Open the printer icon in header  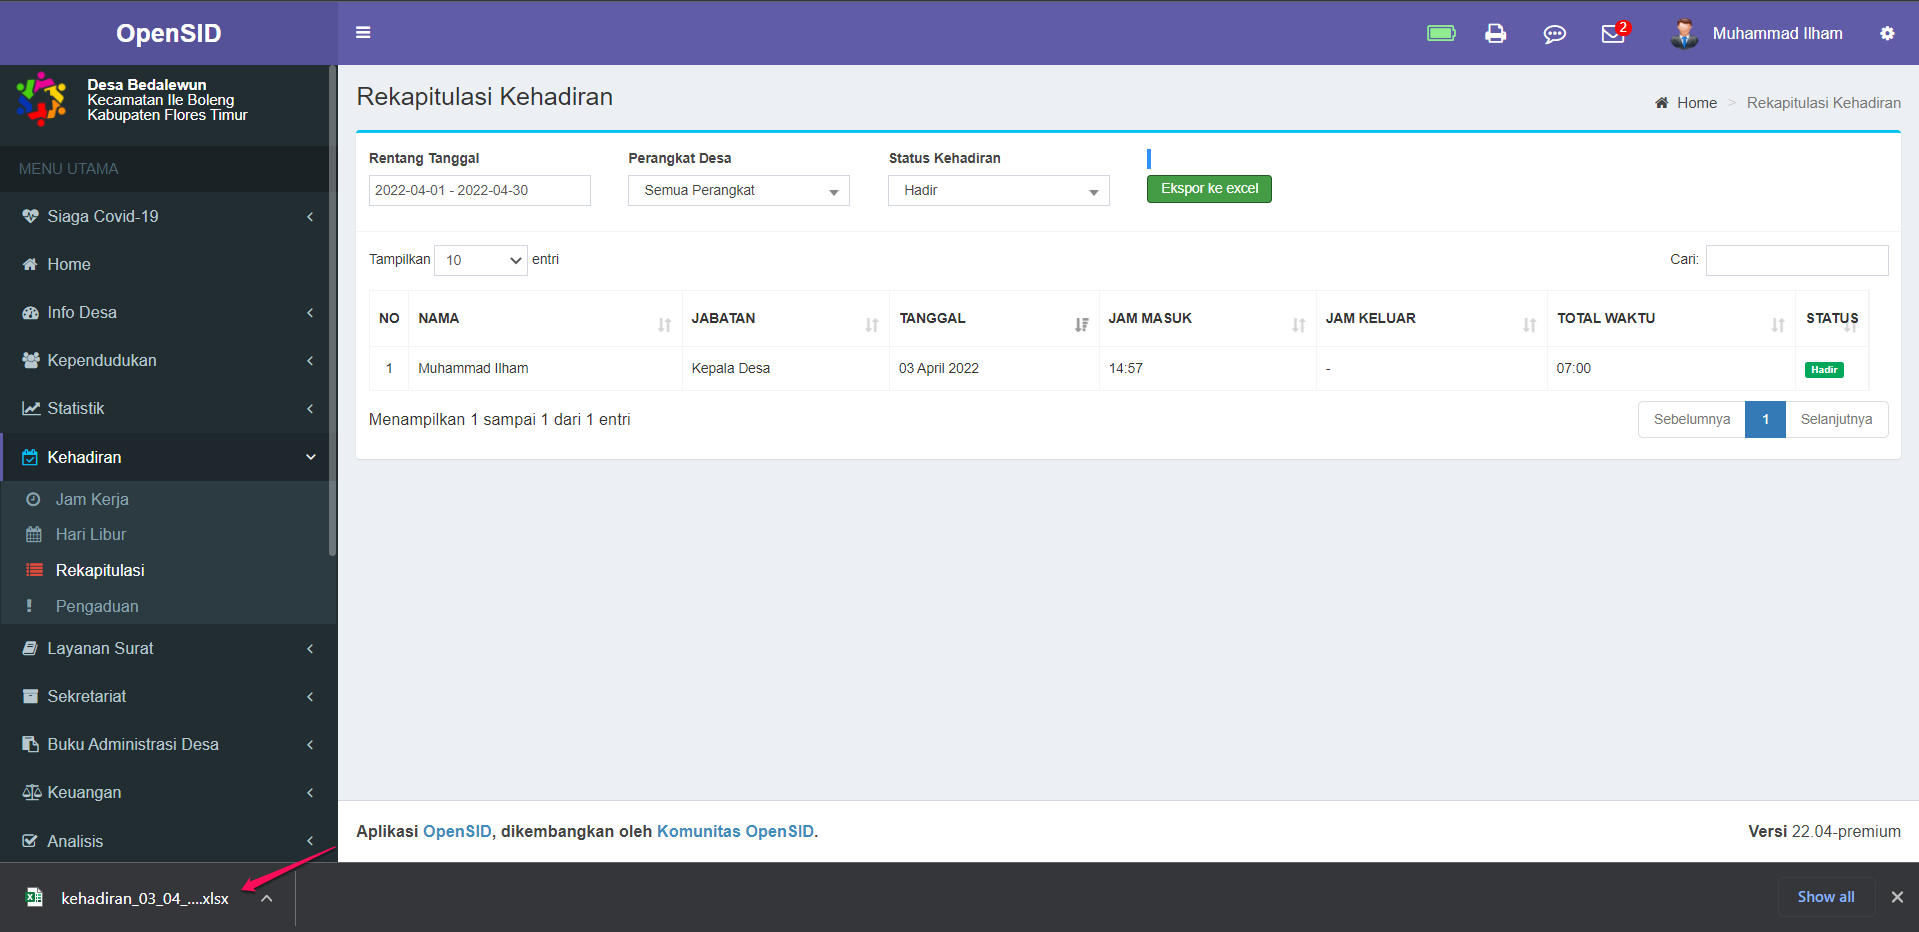[x=1495, y=33]
